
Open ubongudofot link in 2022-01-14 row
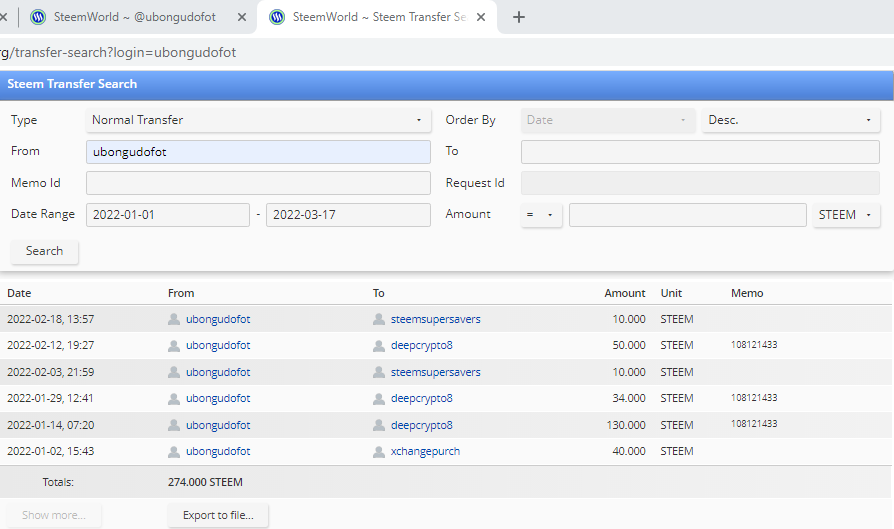click(x=218, y=425)
